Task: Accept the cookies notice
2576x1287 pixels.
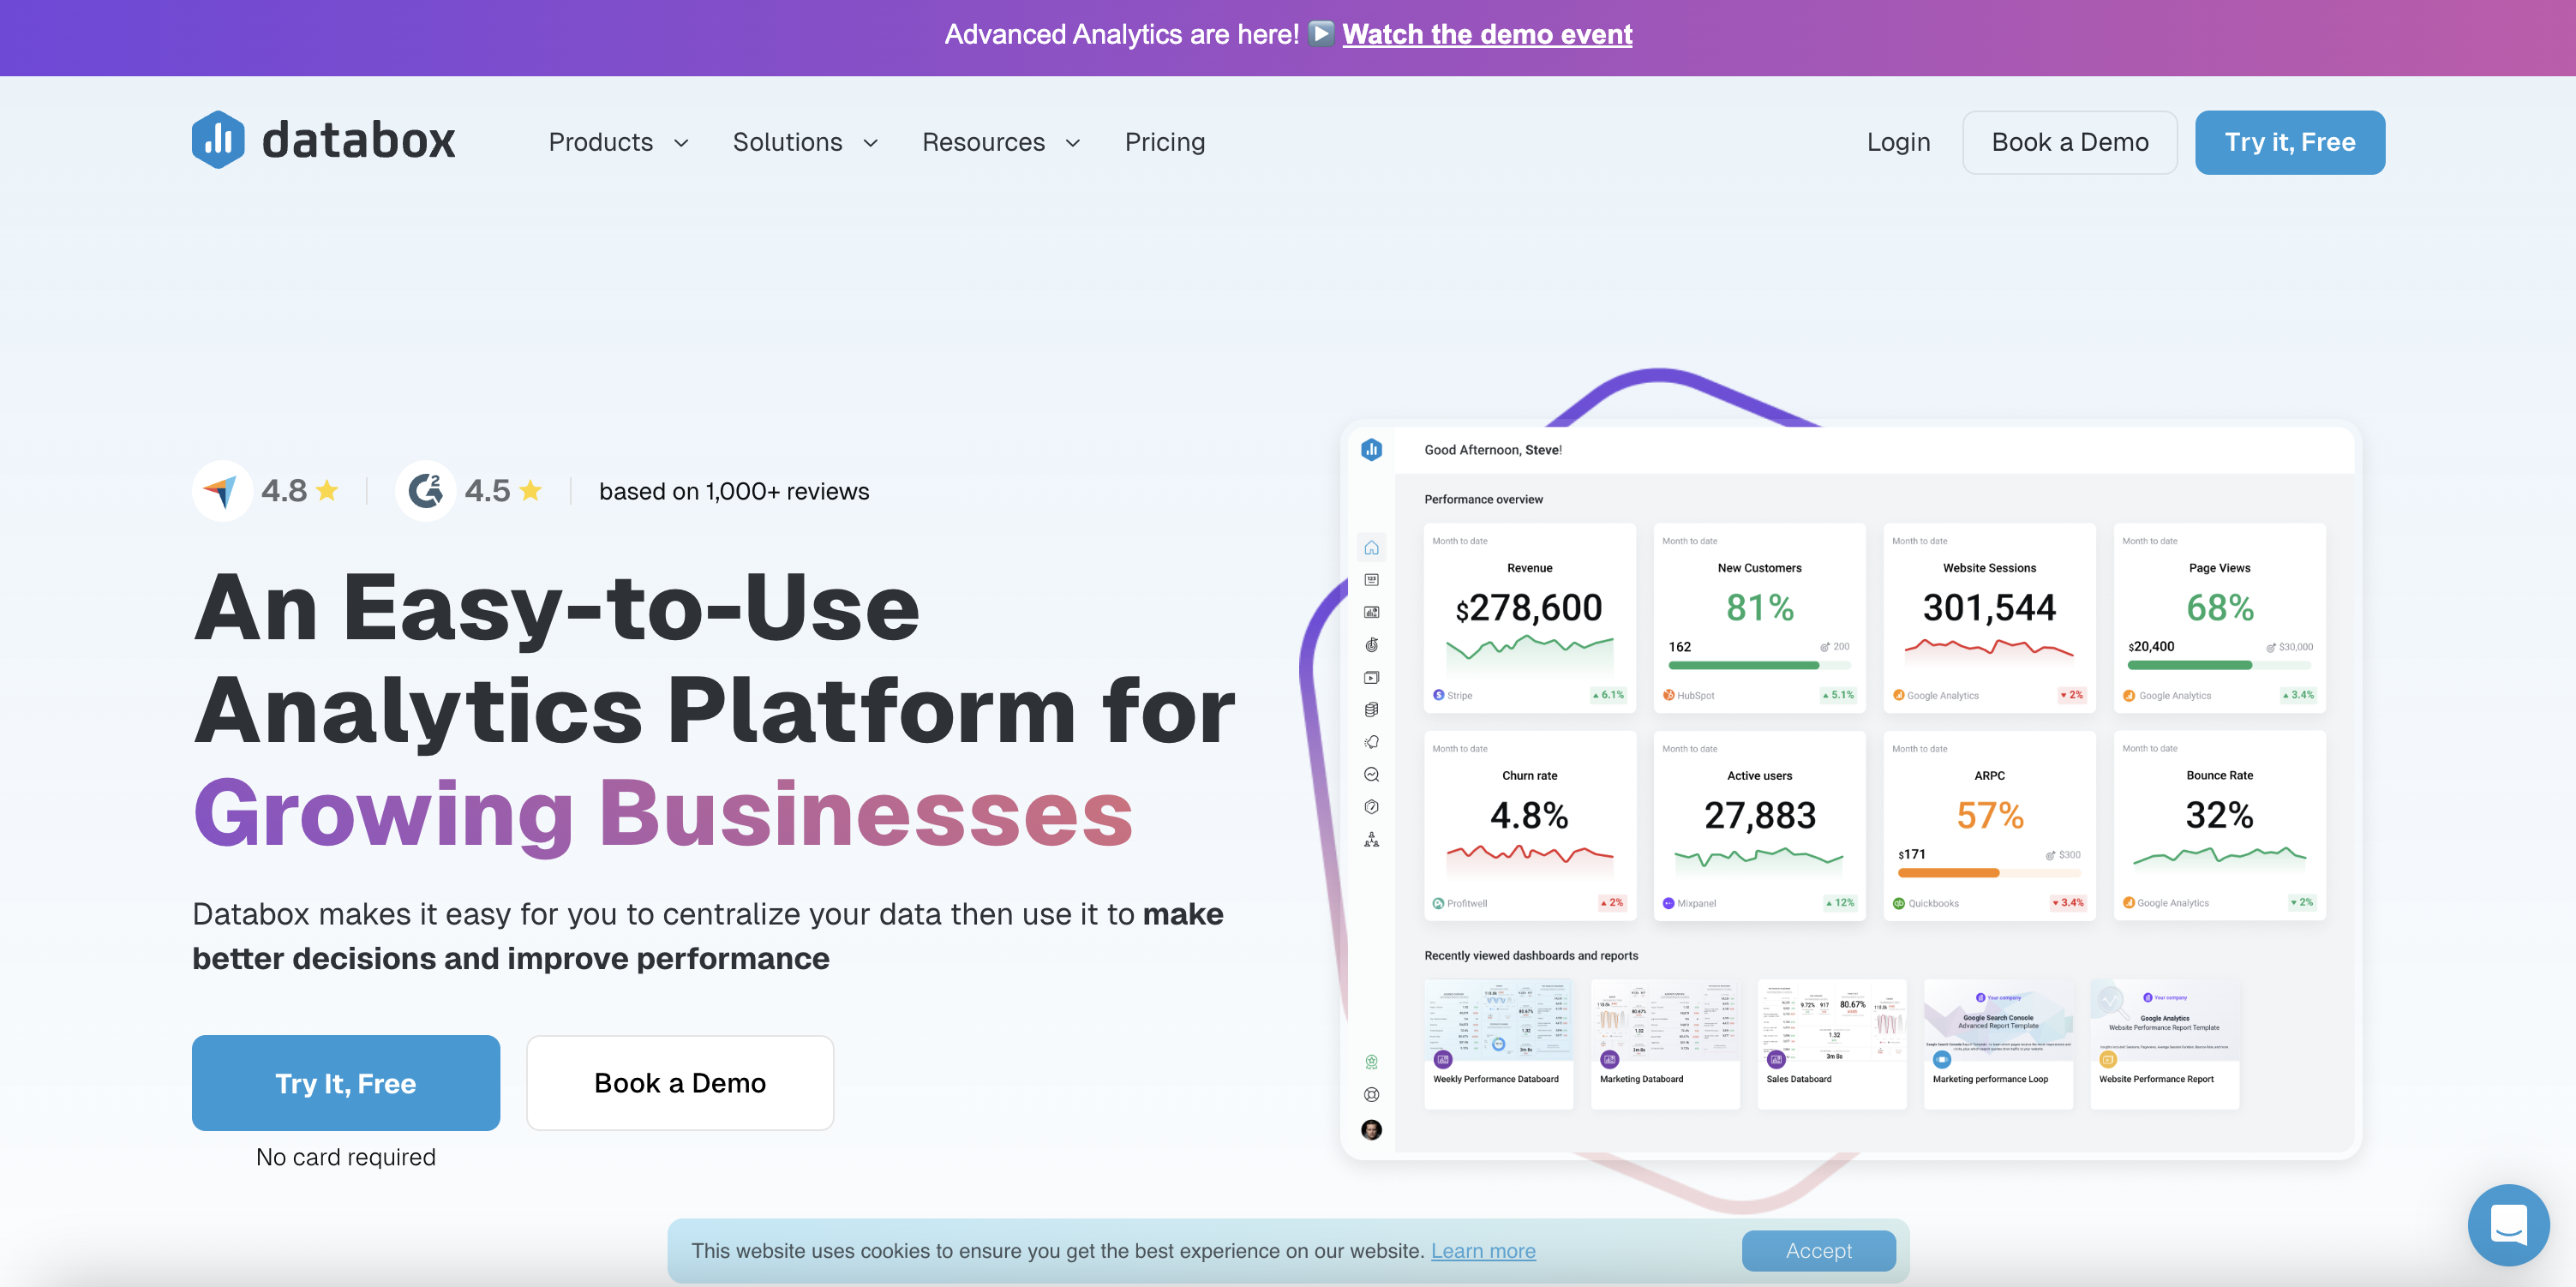Action: (x=1817, y=1251)
